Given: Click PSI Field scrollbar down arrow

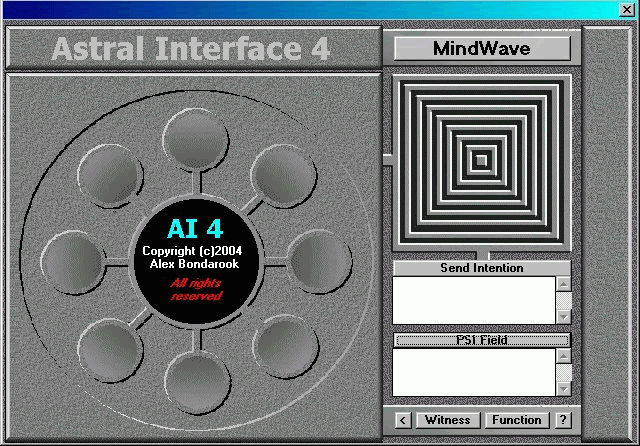Looking at the screenshot, I should click(x=564, y=388).
